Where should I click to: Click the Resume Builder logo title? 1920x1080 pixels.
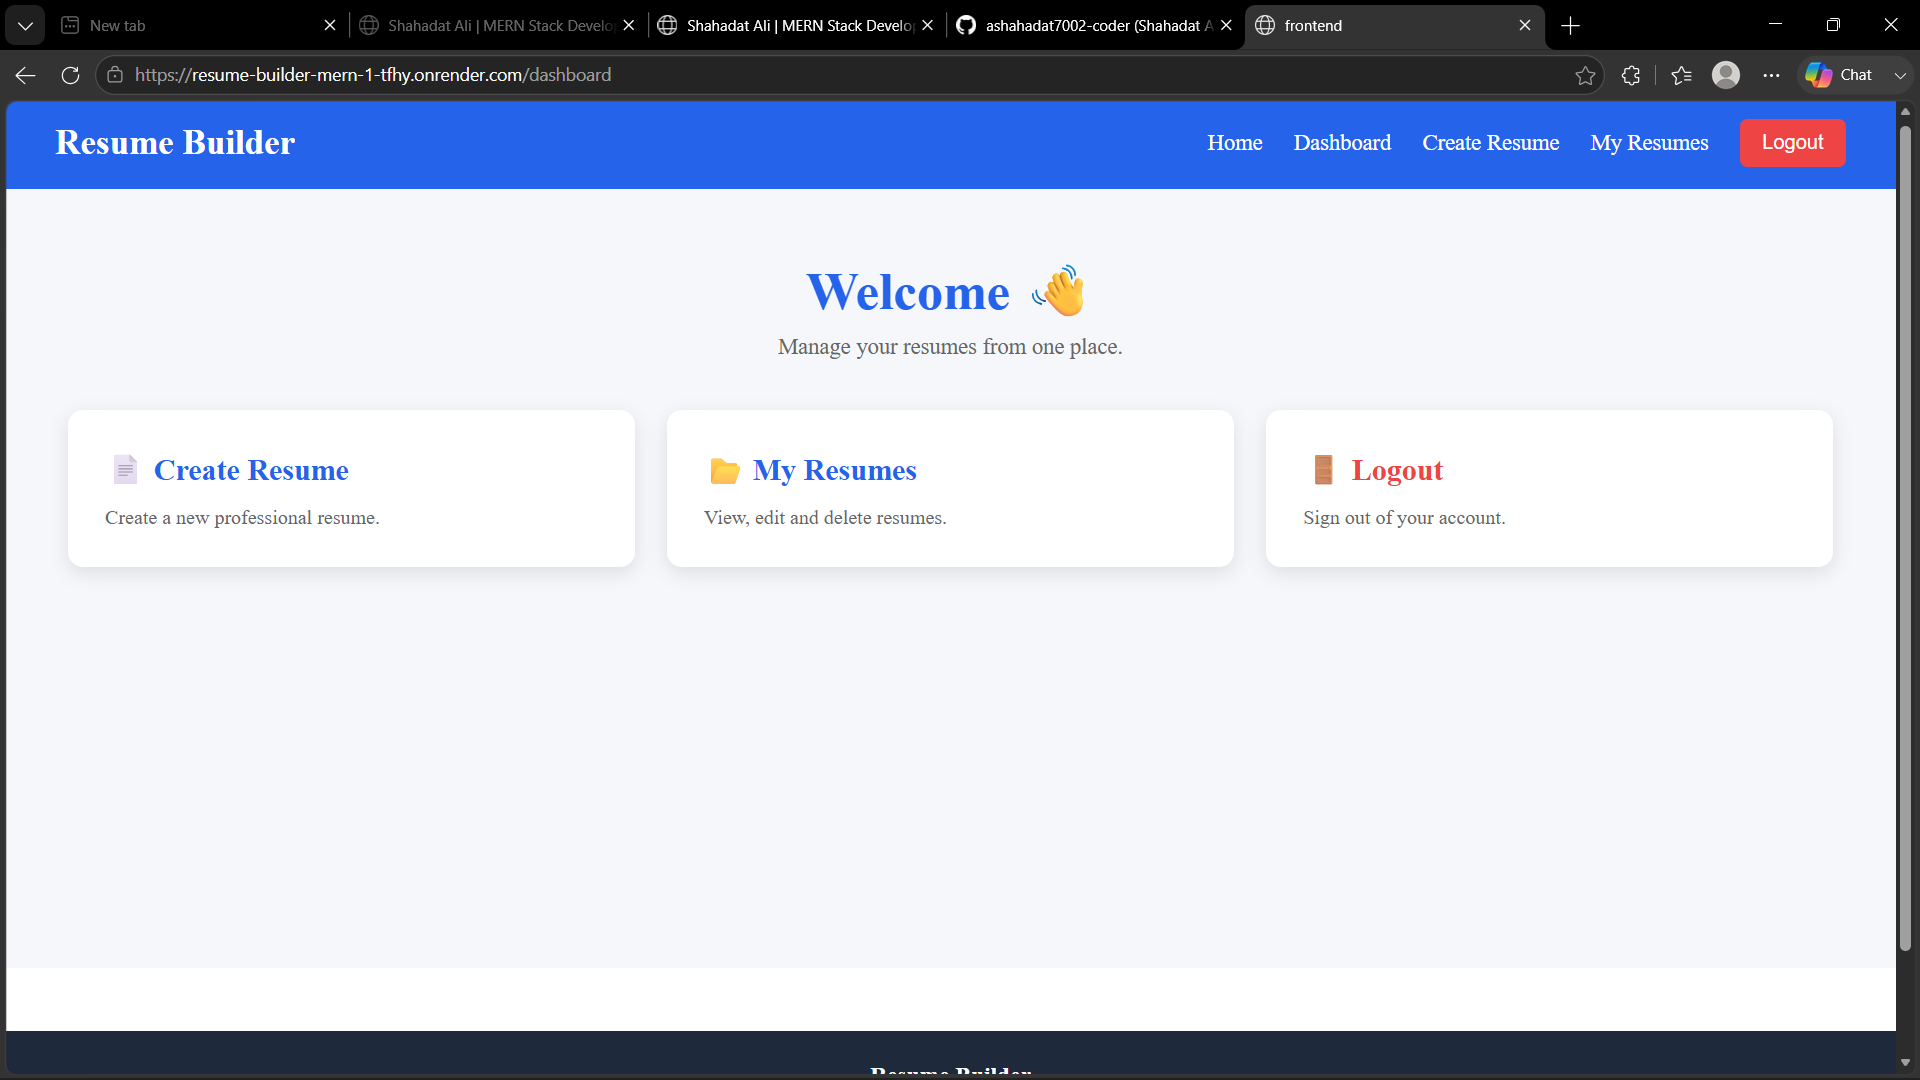click(175, 143)
